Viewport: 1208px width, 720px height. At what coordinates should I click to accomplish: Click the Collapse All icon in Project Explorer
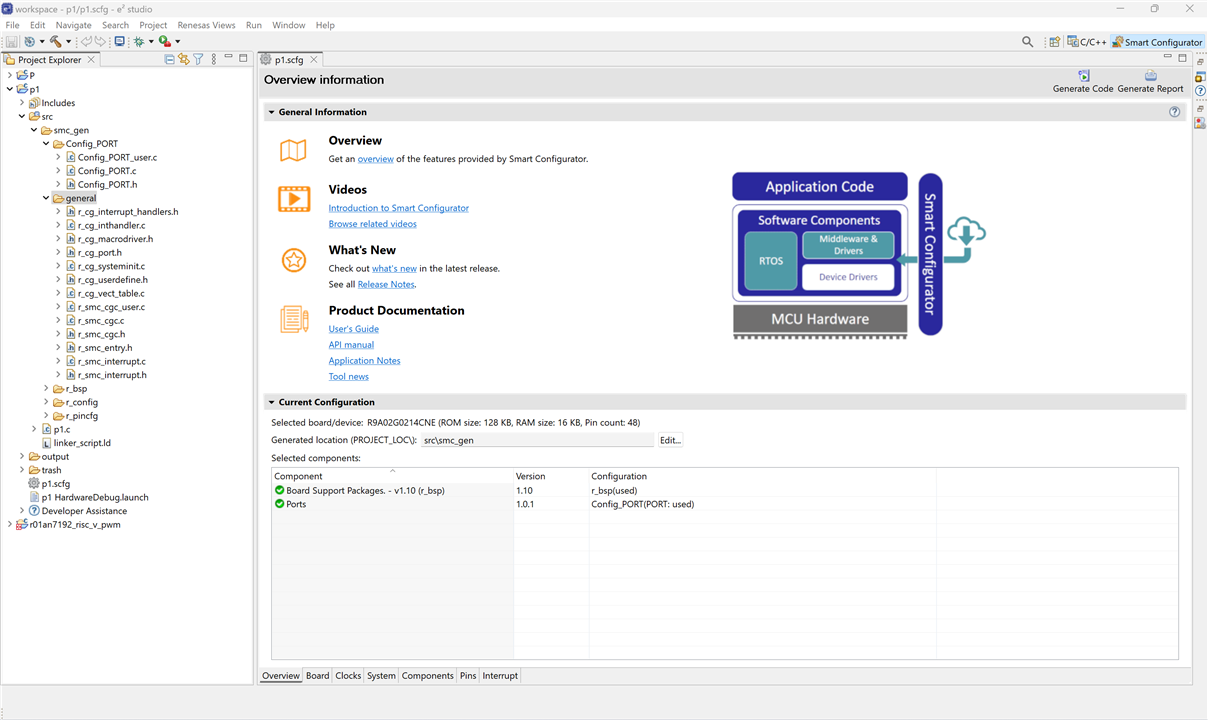169,60
